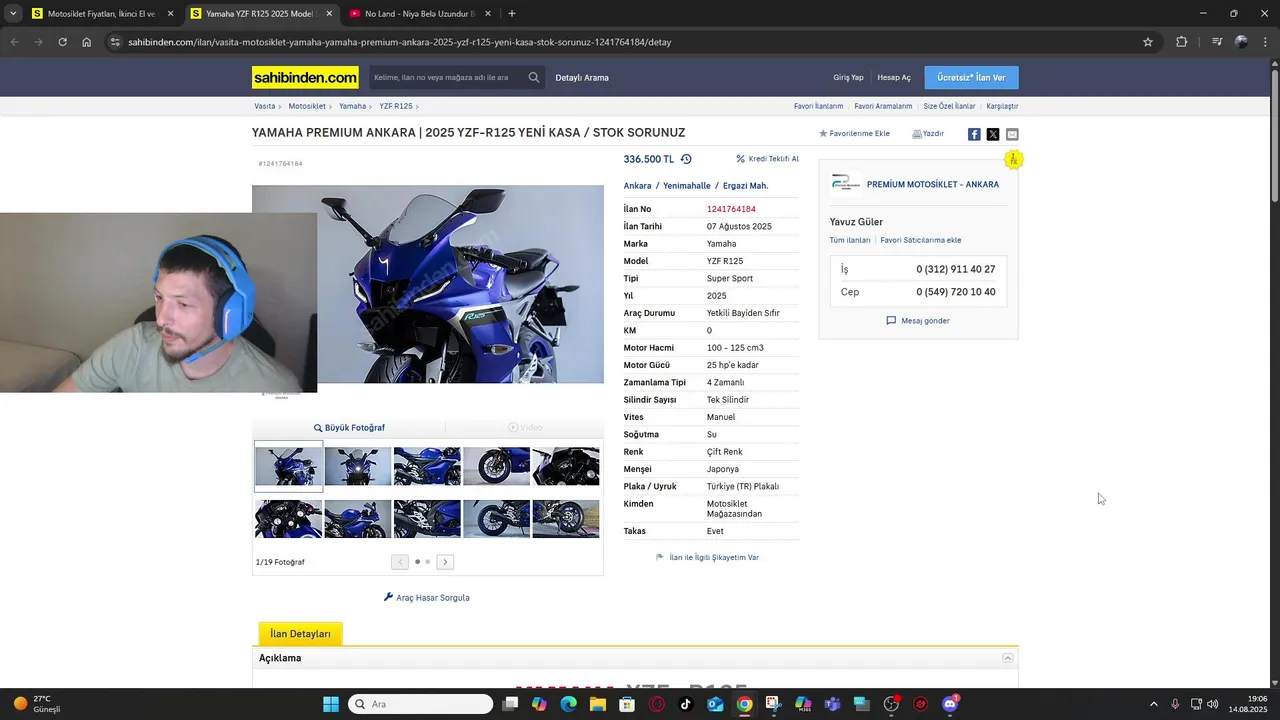The width and height of the screenshot is (1280, 720).
Task: Click Hesap Aç link
Action: coord(894,77)
